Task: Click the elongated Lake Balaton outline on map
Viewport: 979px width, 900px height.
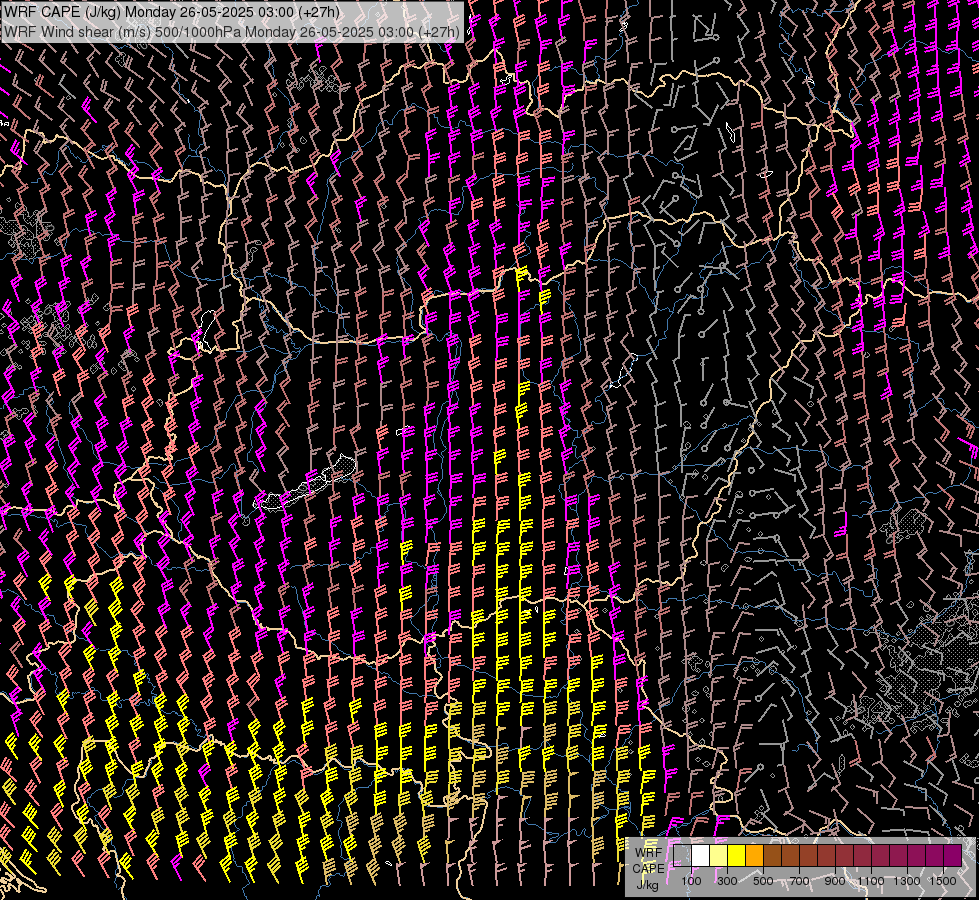Action: pos(305,483)
